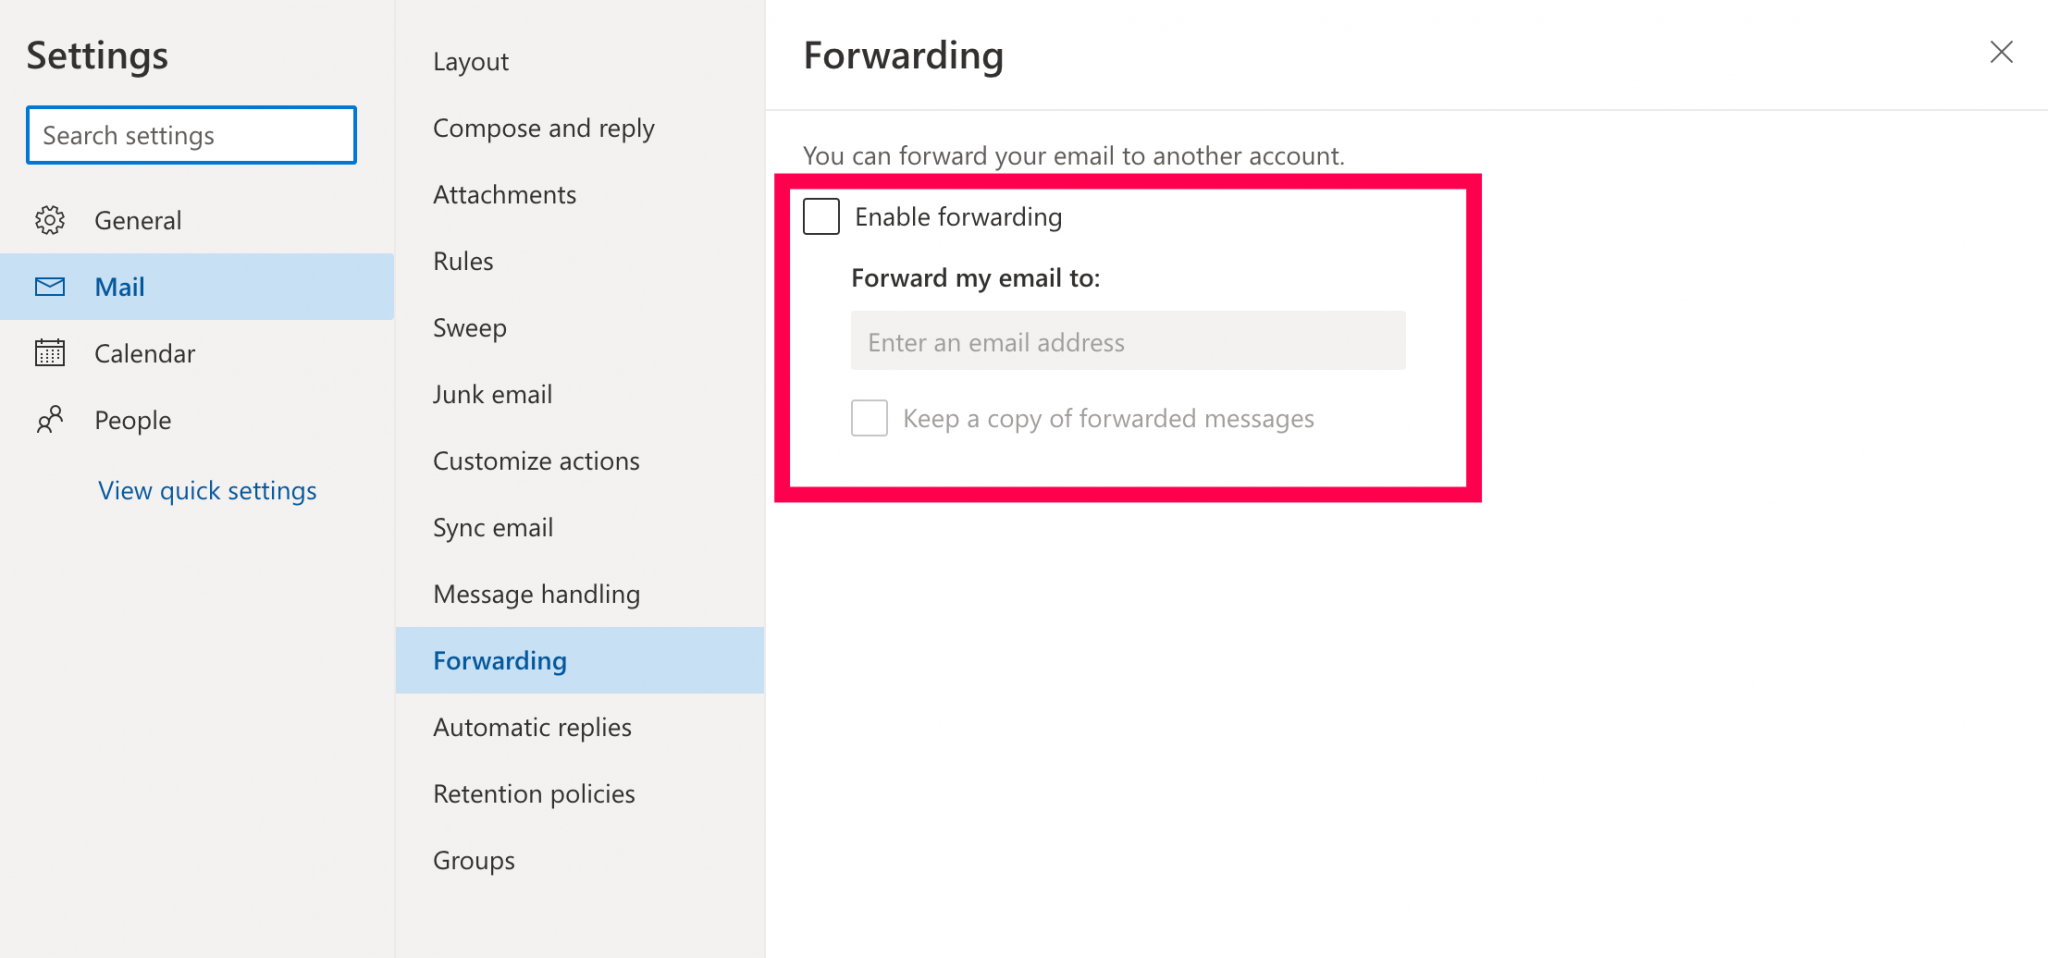The height and width of the screenshot is (958, 2048).
Task: Open Automatic replies settings
Action: click(531, 727)
